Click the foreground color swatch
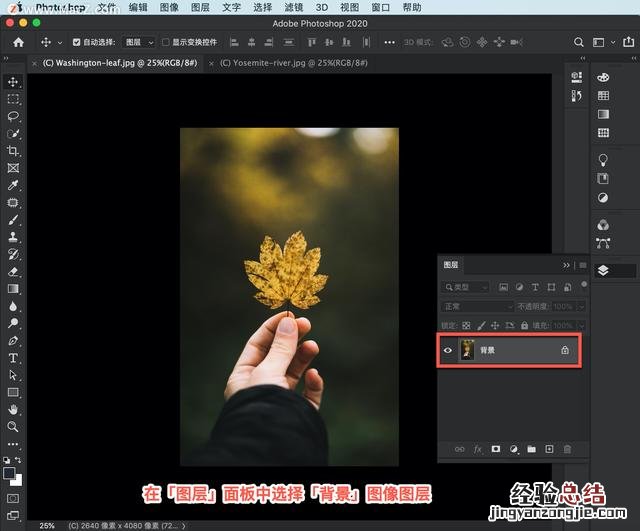Screen dimensions: 640x531 click(x=9, y=473)
